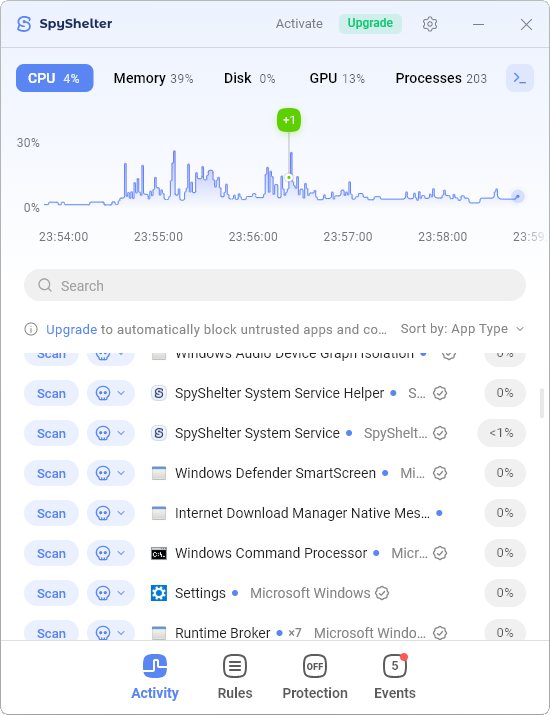
Task: Open the Sort by App Type dropdown
Action: coord(462,329)
